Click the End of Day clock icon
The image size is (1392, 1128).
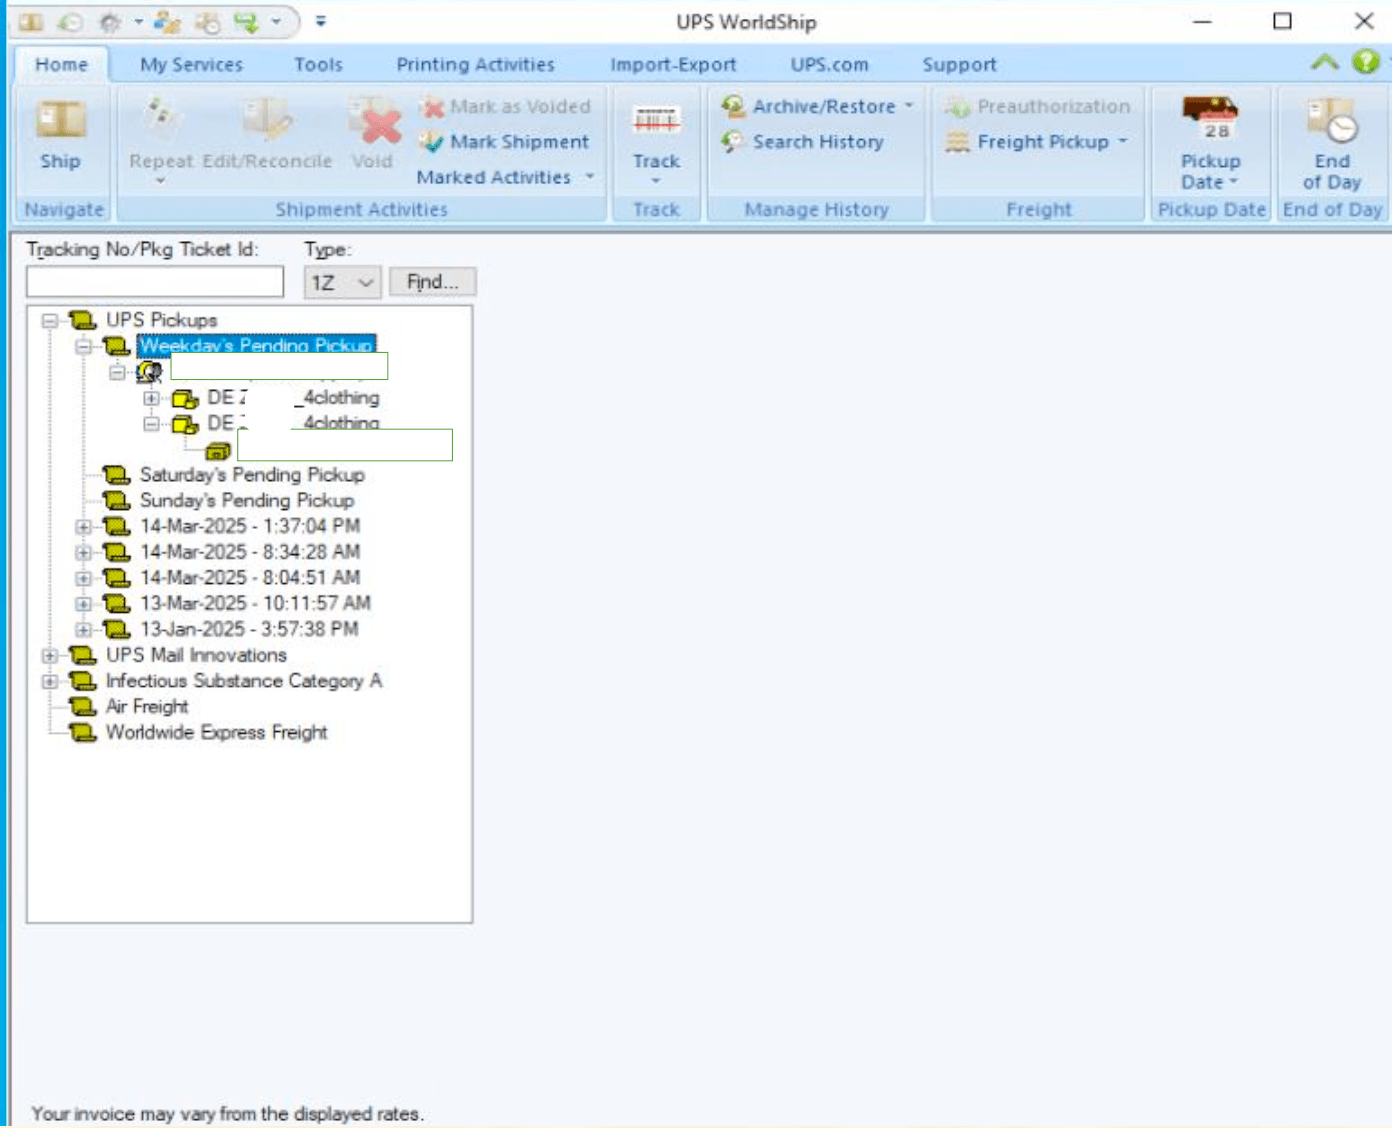pyautogui.click(x=1332, y=120)
